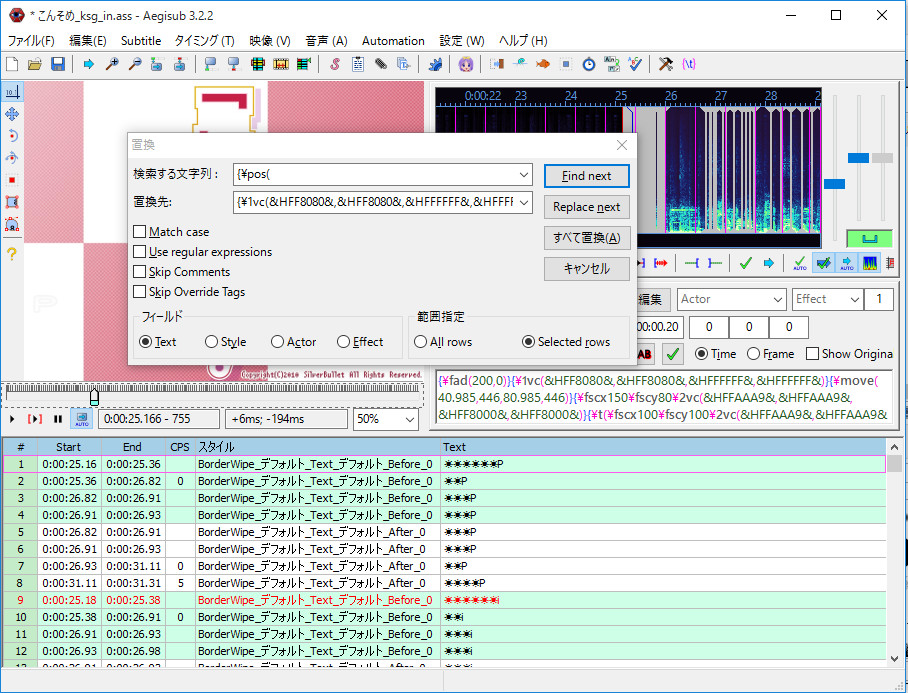
Task: Open the Actor combo box
Action: click(731, 299)
